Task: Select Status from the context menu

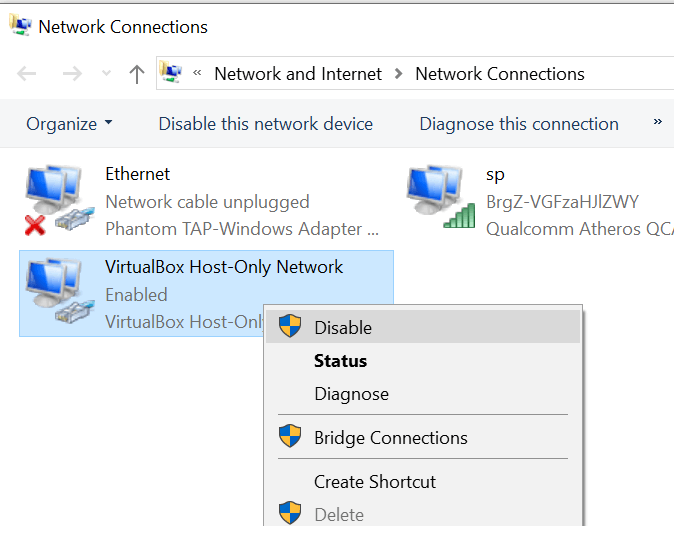Action: pyautogui.click(x=340, y=361)
